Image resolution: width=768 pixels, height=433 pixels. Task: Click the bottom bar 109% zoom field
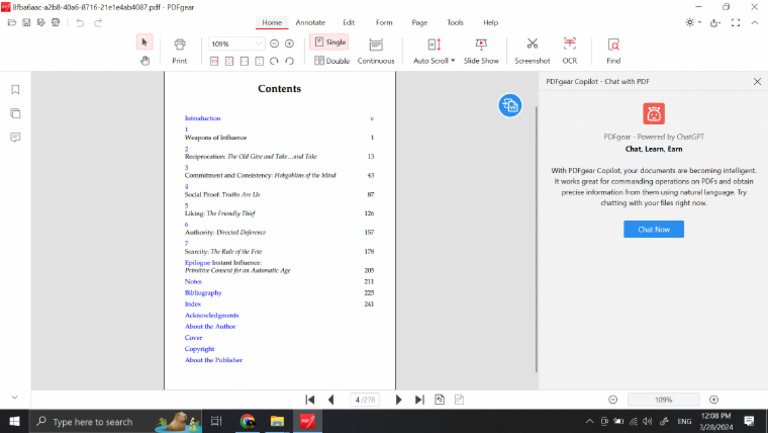[x=663, y=400]
